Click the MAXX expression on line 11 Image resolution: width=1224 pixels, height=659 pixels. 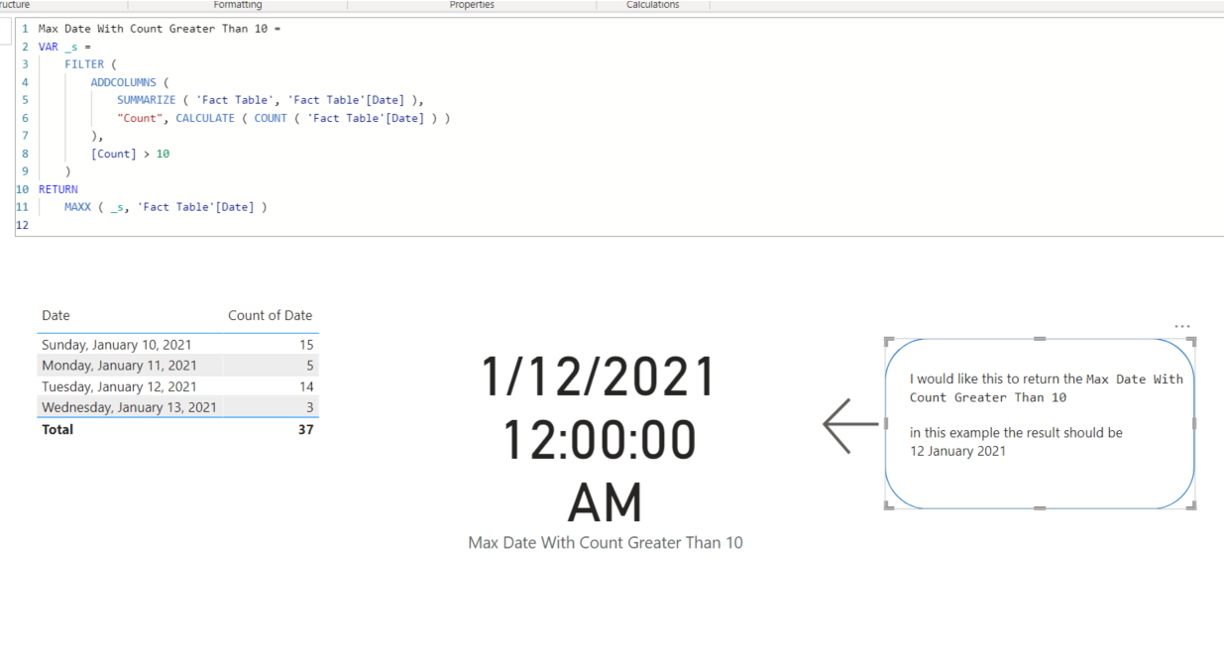[x=166, y=207]
